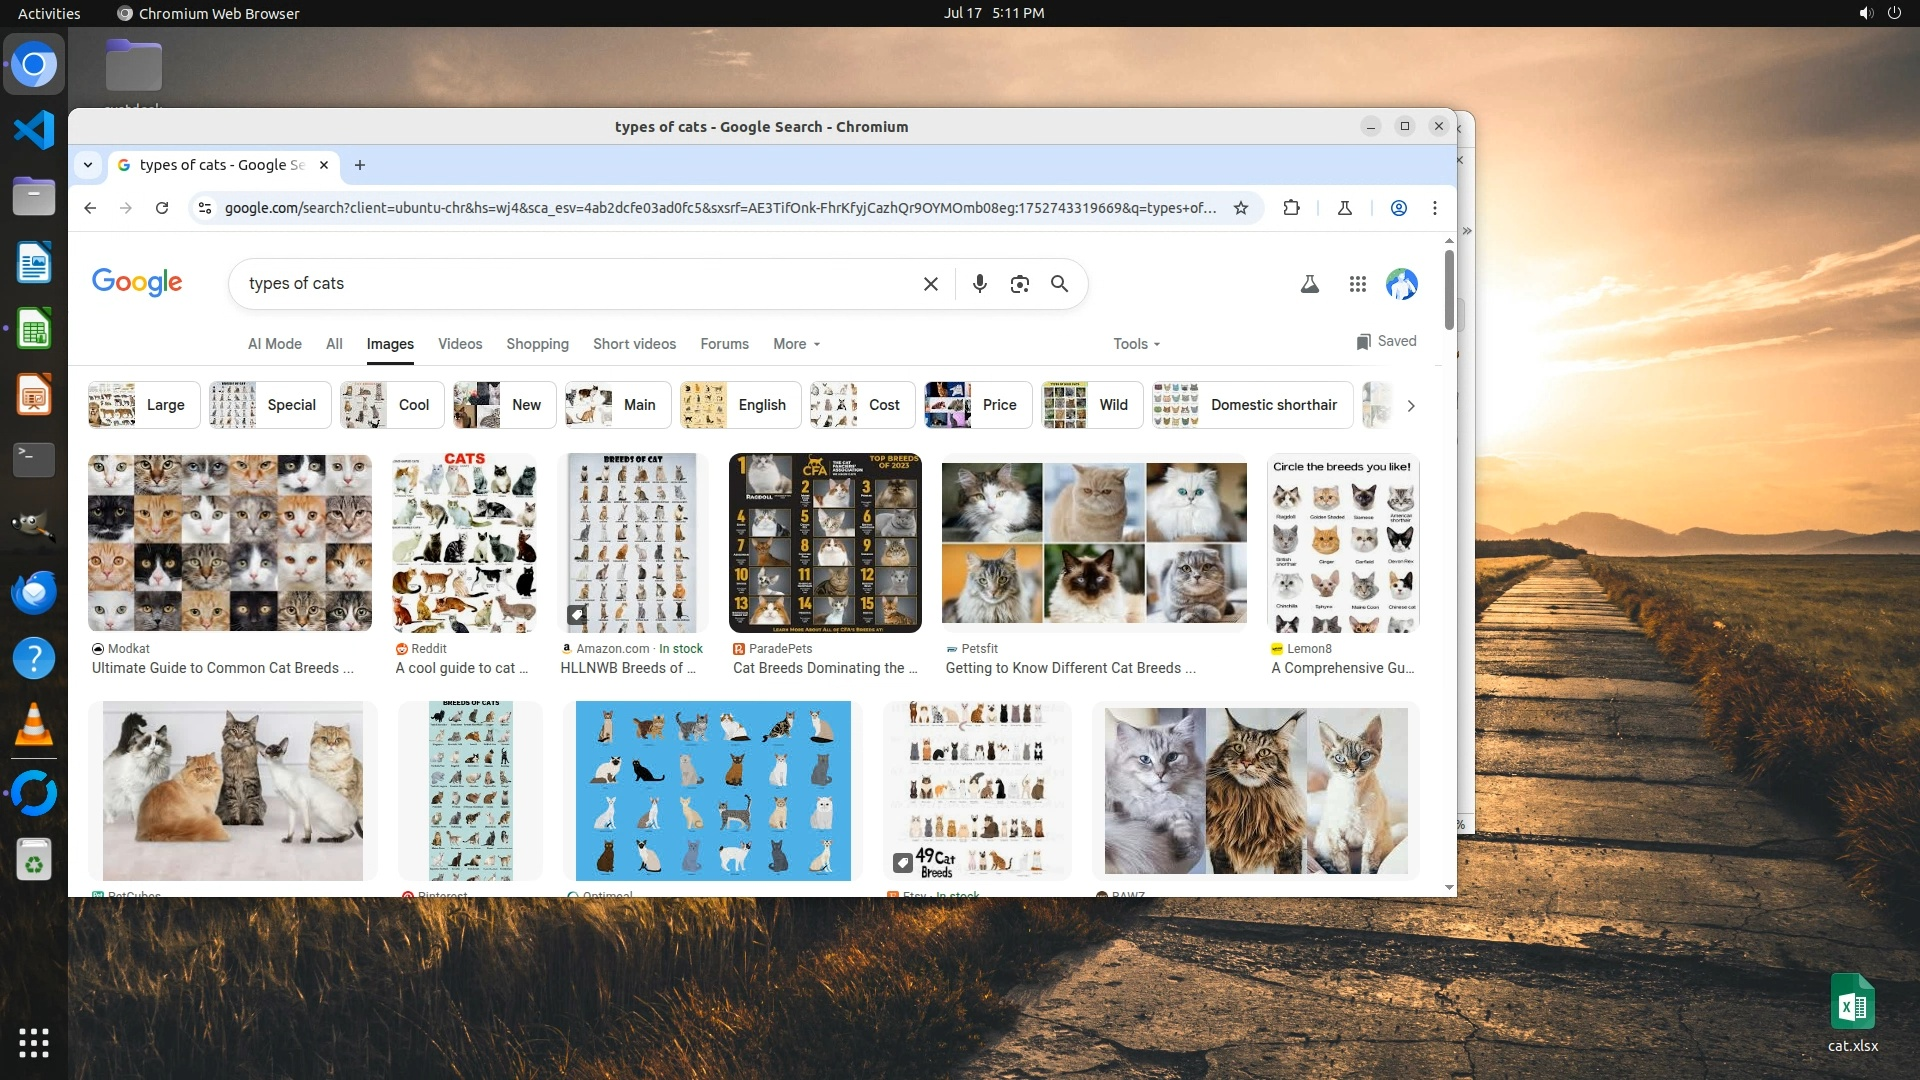Toggle the Wild filter chip
The width and height of the screenshot is (1920, 1080).
coord(1092,405)
